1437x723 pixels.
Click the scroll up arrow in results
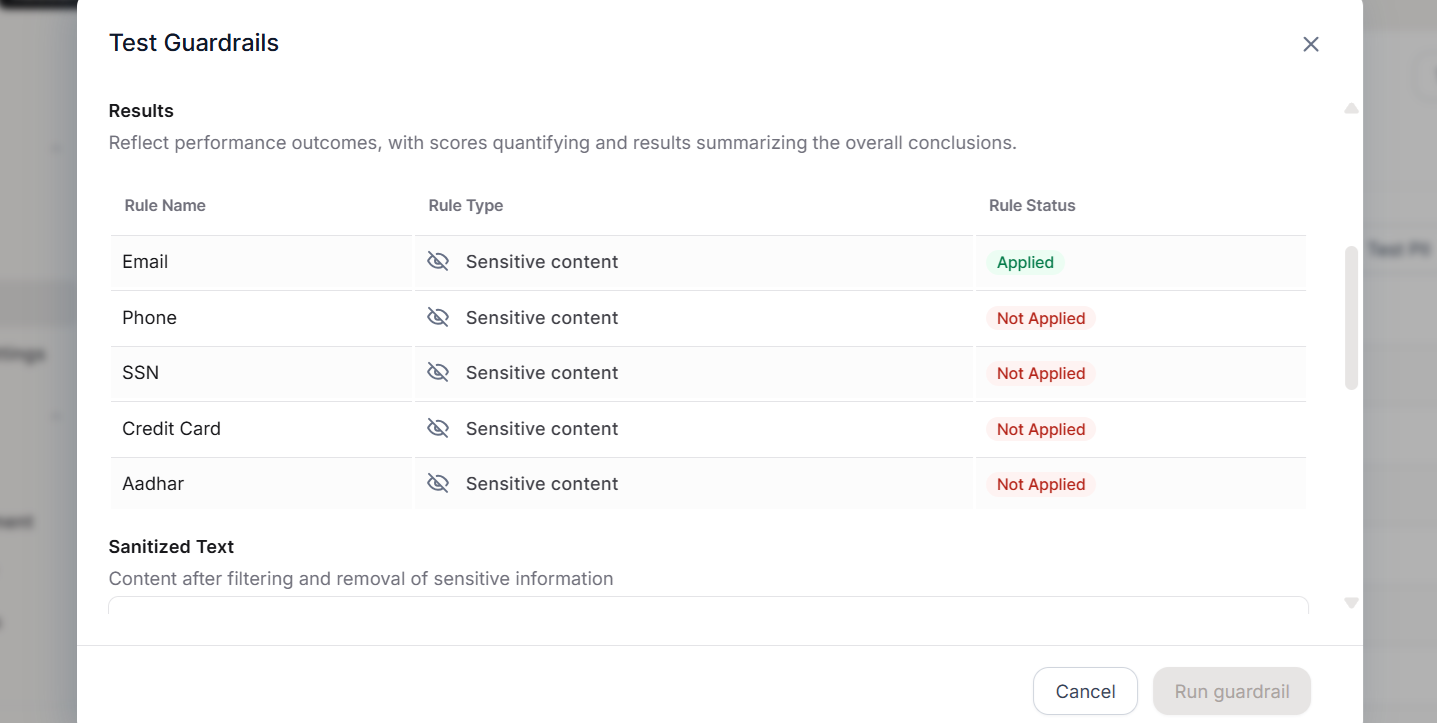[x=1351, y=108]
